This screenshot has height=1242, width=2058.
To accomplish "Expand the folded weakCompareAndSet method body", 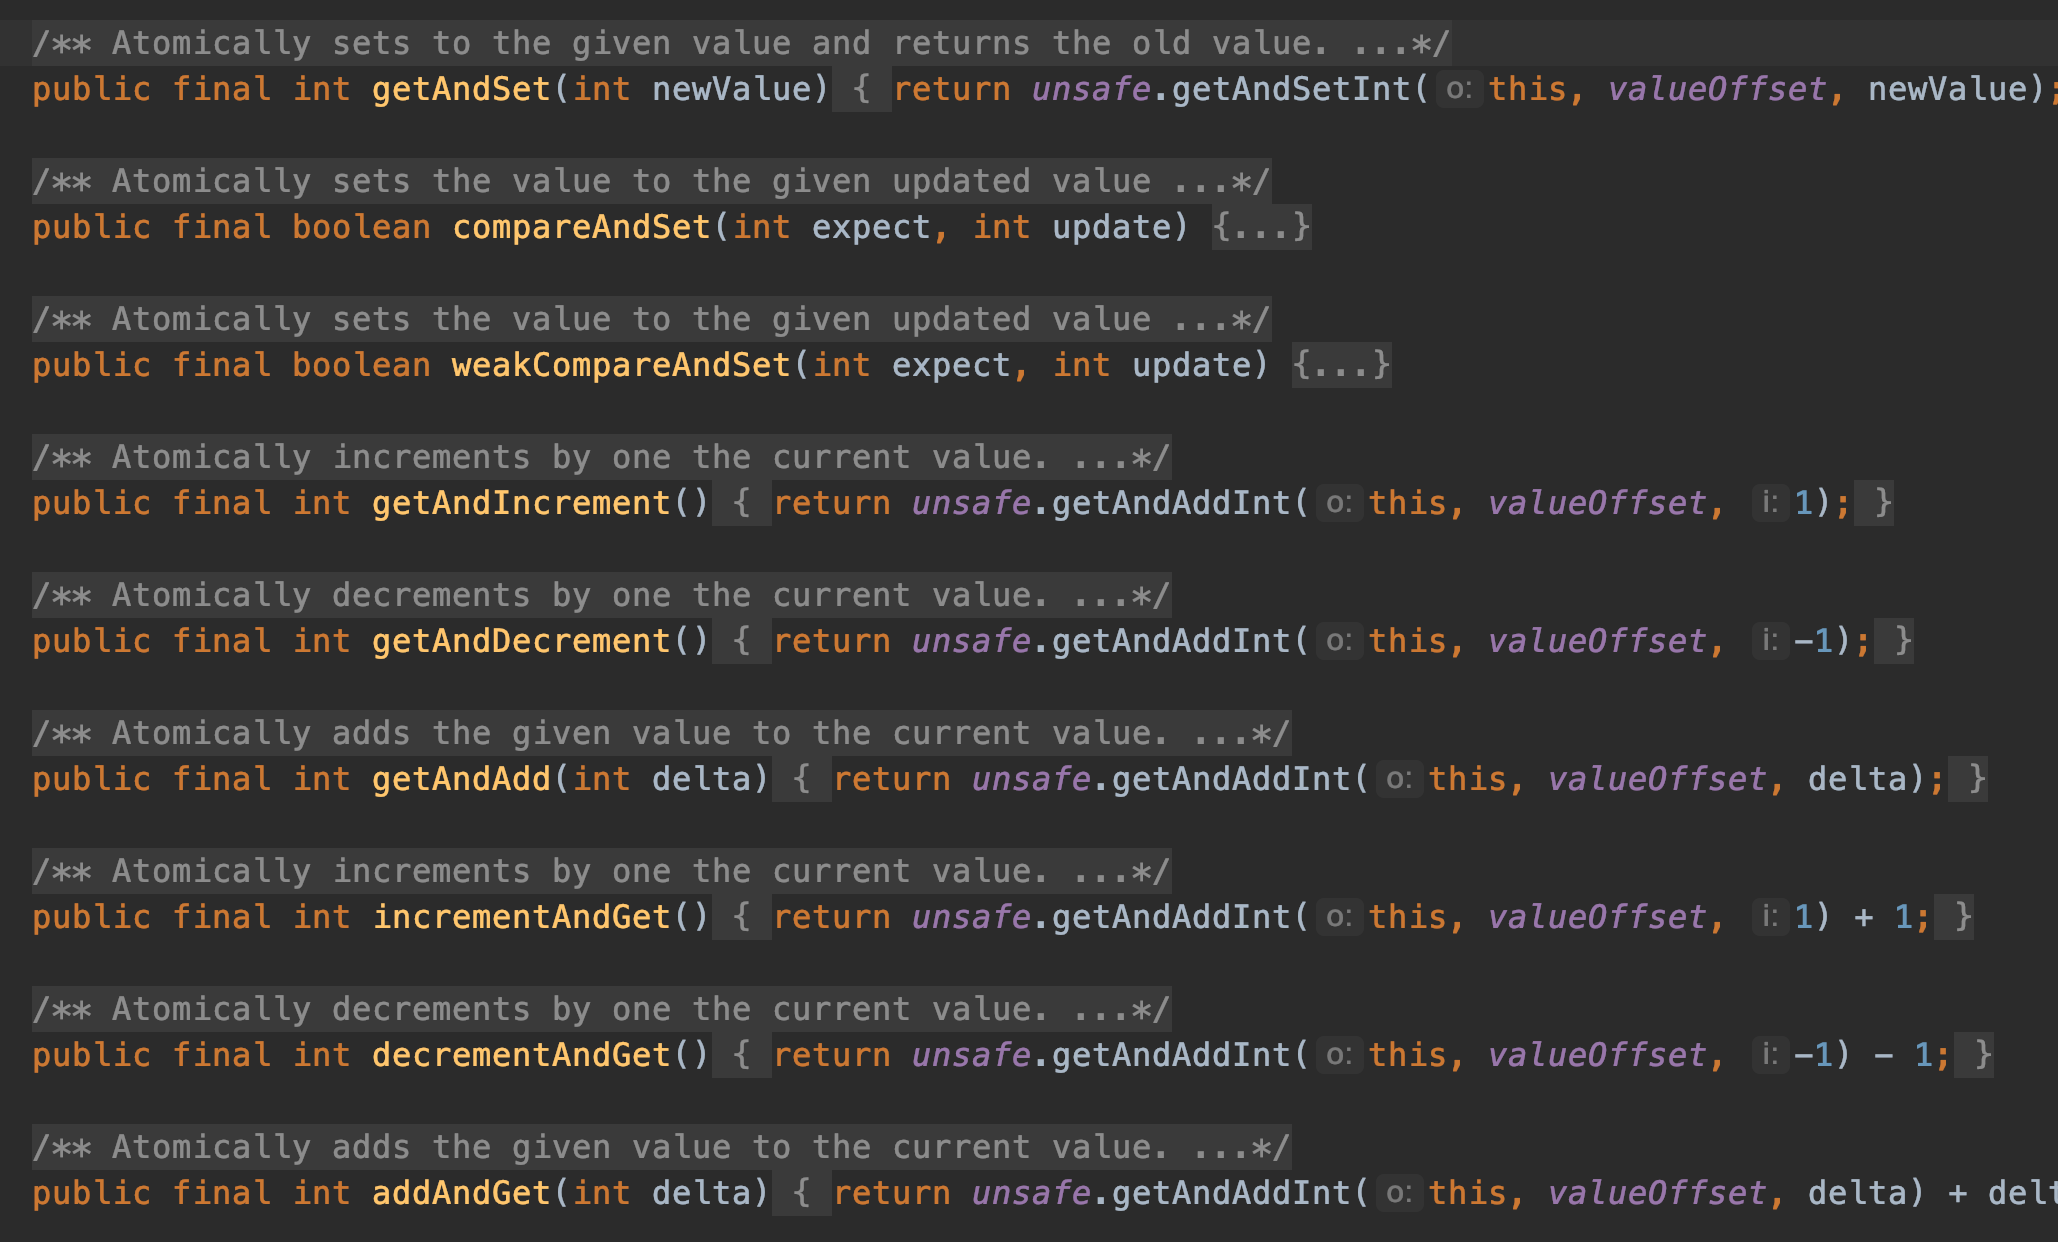I will (x=1340, y=366).
